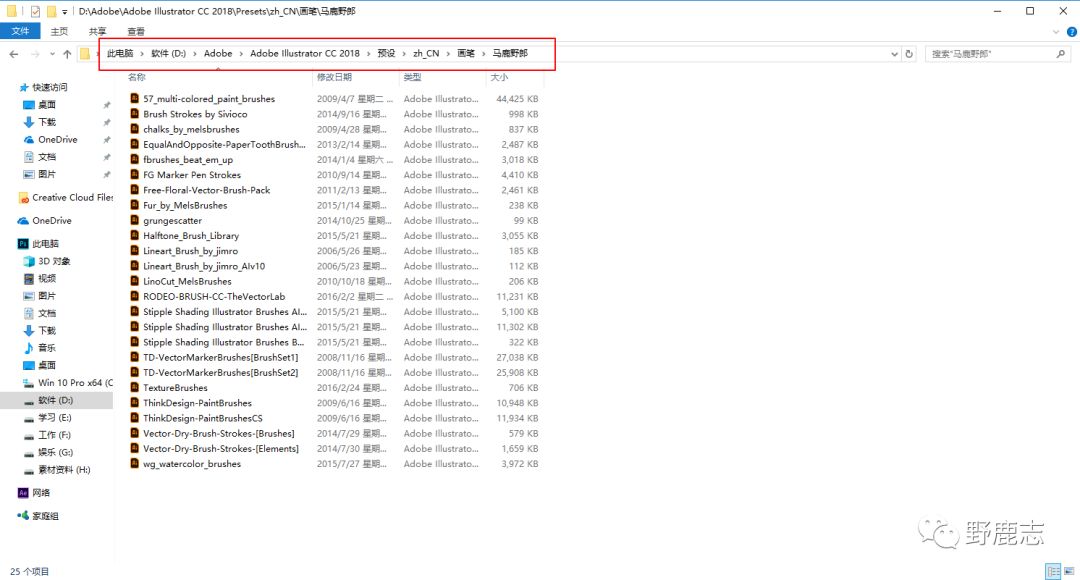Refresh the current folder view
This screenshot has height=580, width=1080.
click(x=909, y=54)
